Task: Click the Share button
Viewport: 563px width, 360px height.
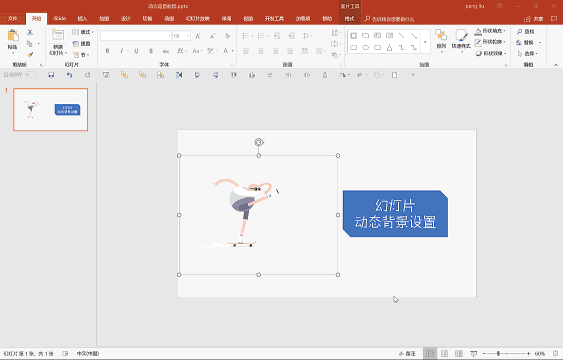Action: pos(534,19)
